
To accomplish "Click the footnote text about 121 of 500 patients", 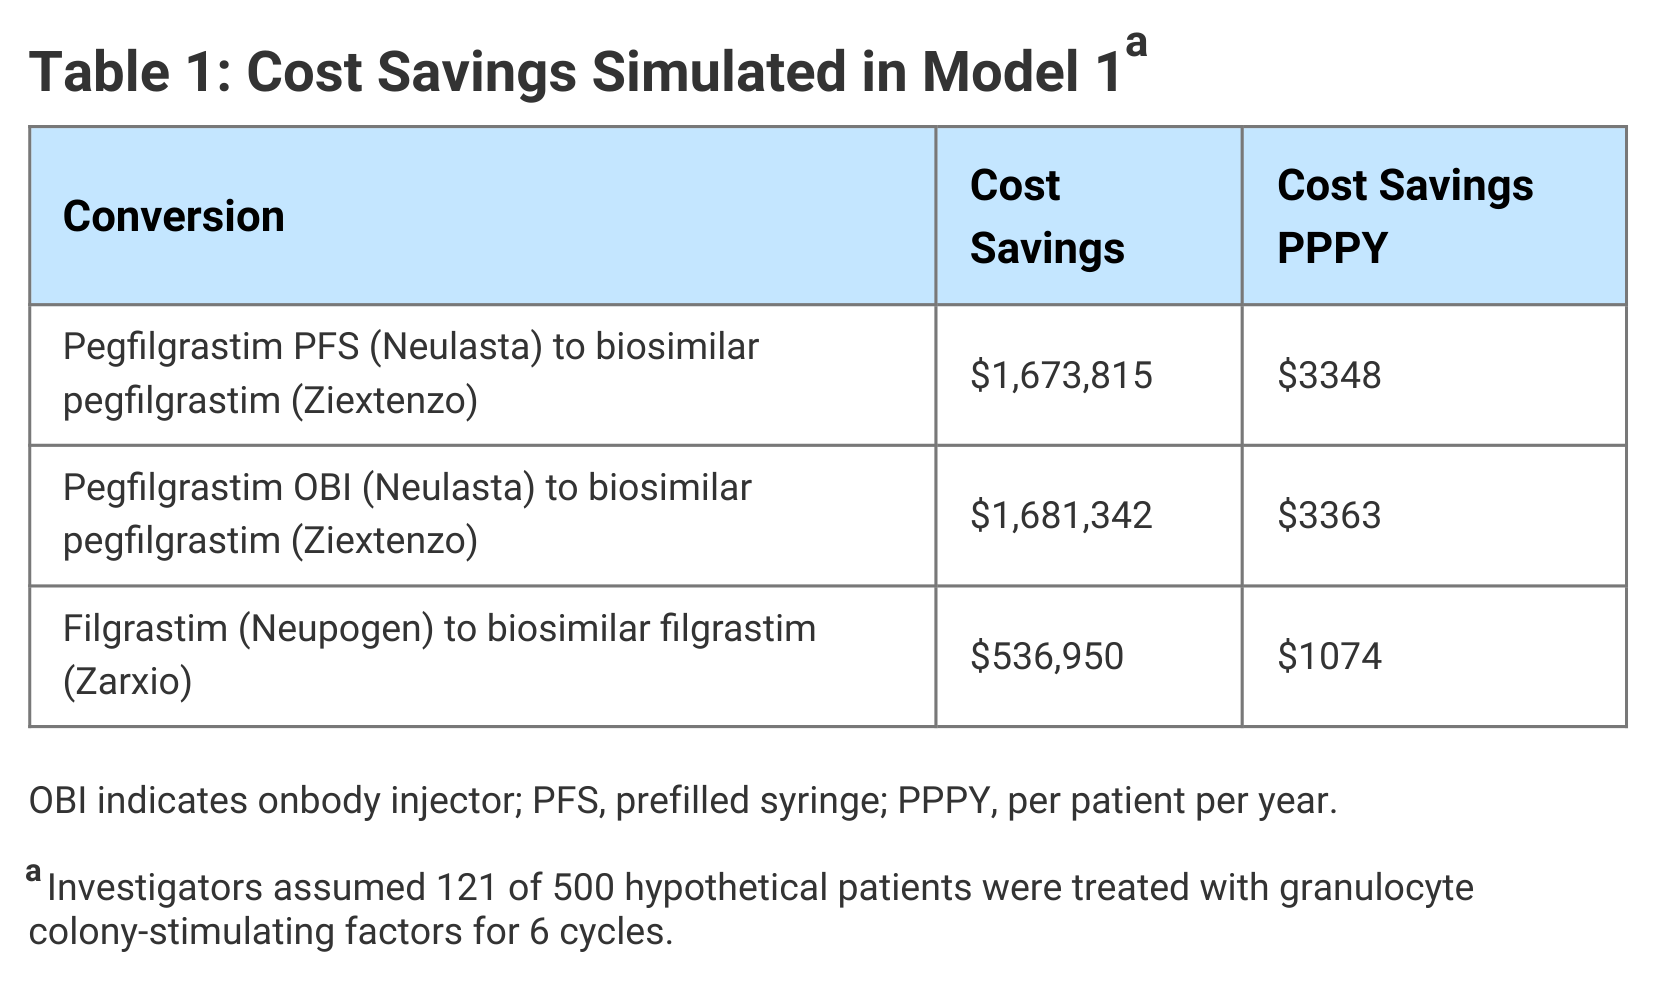I will click(x=760, y=887).
